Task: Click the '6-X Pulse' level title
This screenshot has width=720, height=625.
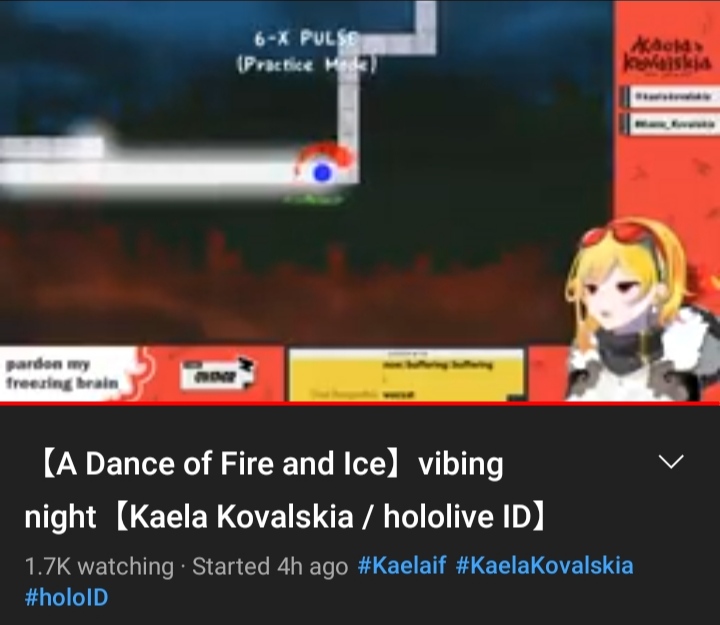Action: click(x=305, y=39)
